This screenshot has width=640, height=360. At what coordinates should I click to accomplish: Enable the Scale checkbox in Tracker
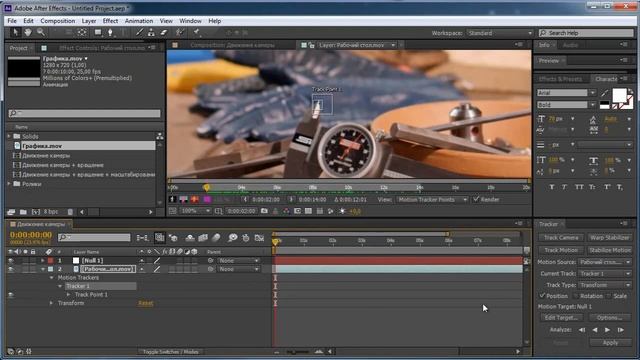(x=609, y=296)
